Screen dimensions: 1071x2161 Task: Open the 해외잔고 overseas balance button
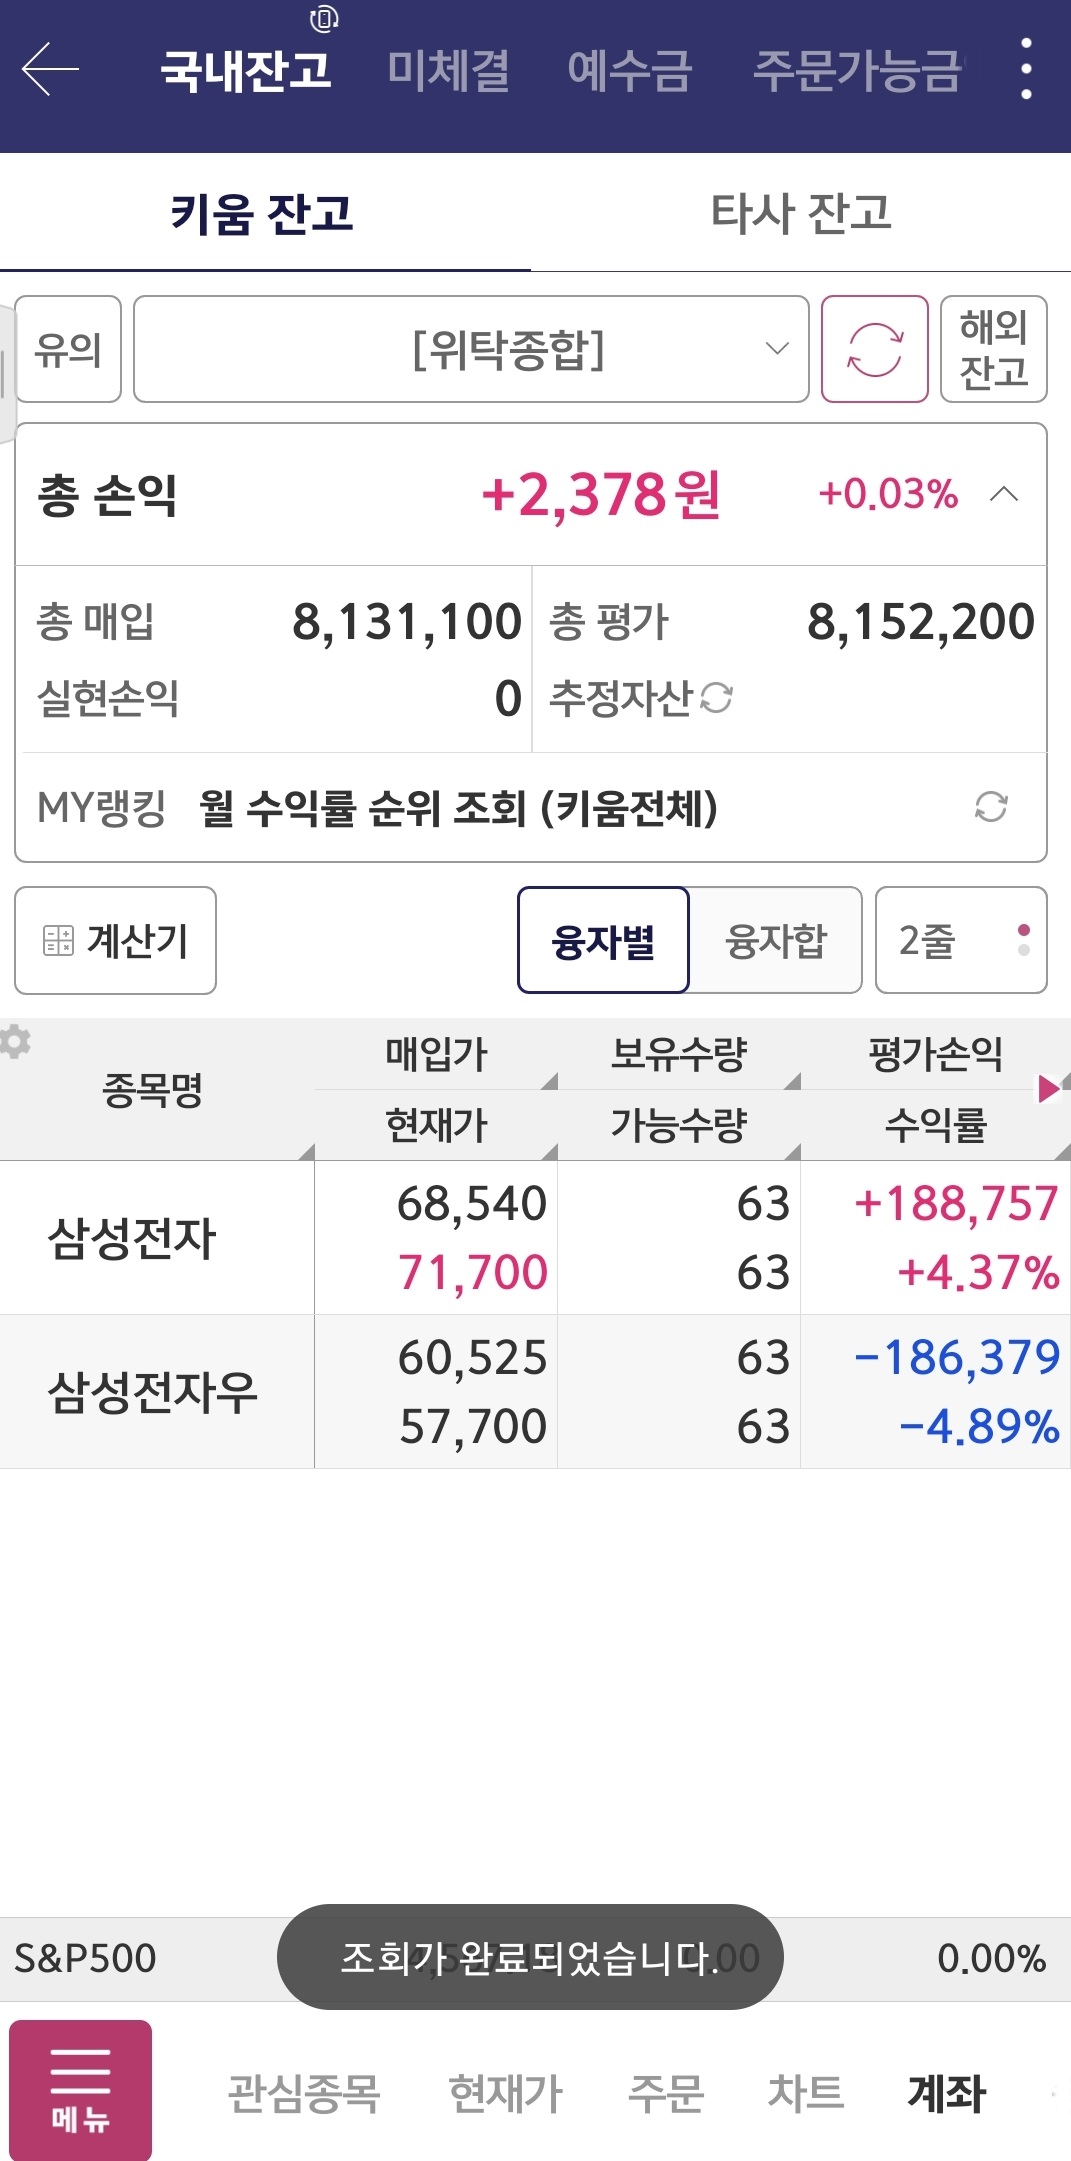point(994,349)
